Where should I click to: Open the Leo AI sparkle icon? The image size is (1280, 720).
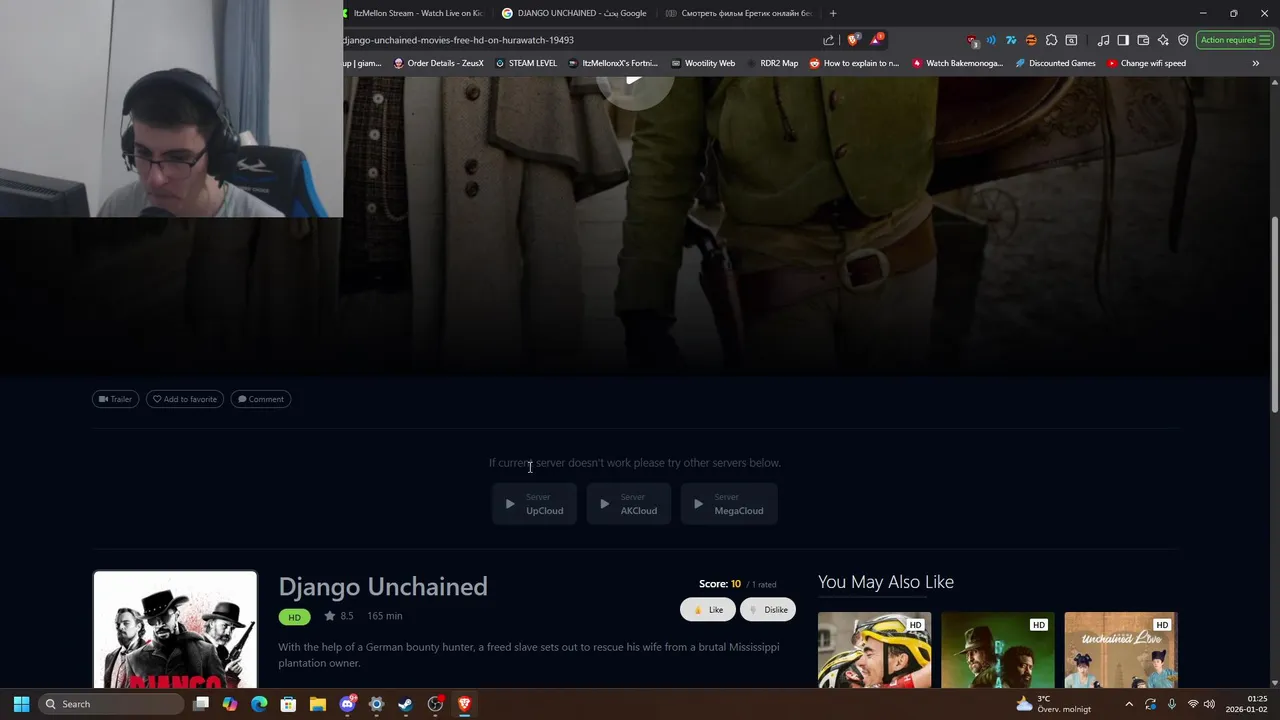coord(1163,40)
